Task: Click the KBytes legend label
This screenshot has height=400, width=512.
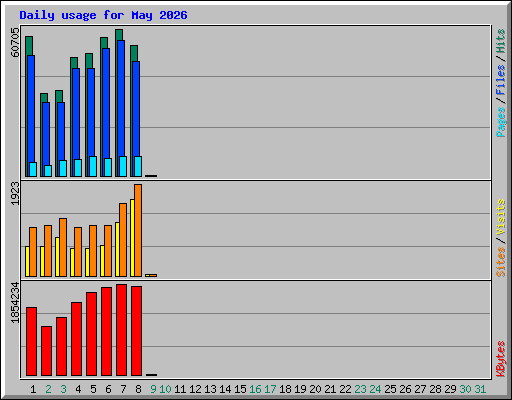Action: pyautogui.click(x=501, y=359)
